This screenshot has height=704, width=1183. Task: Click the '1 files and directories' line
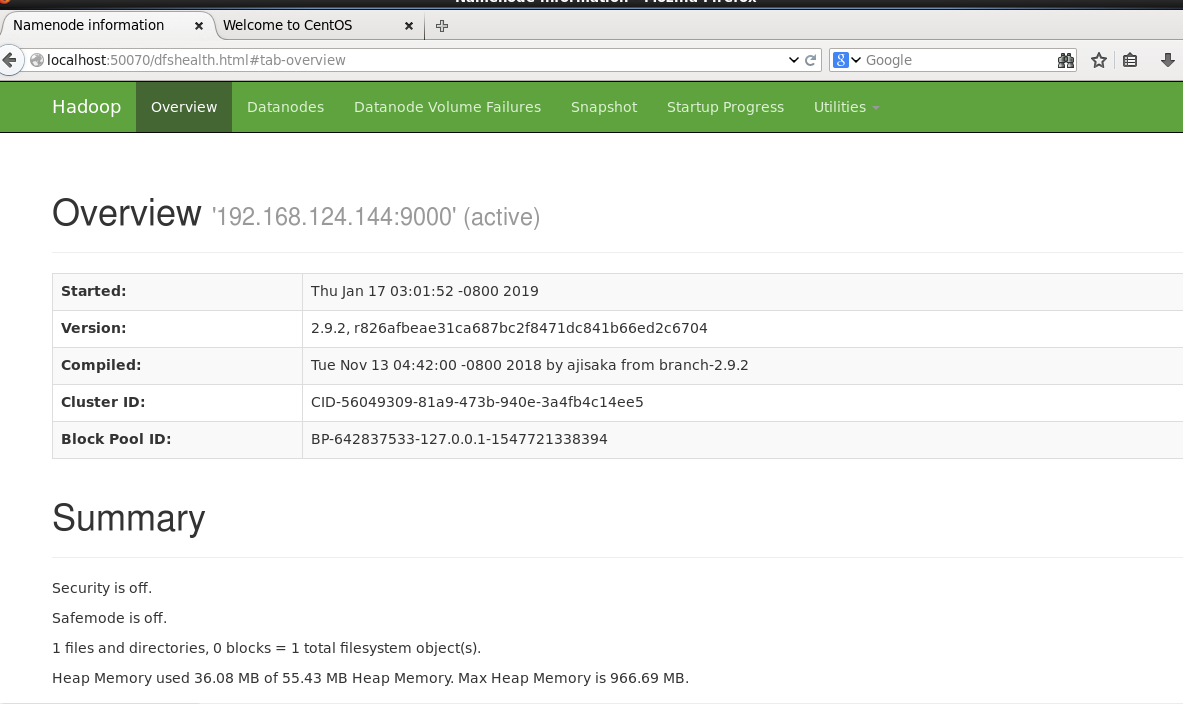click(x=266, y=648)
